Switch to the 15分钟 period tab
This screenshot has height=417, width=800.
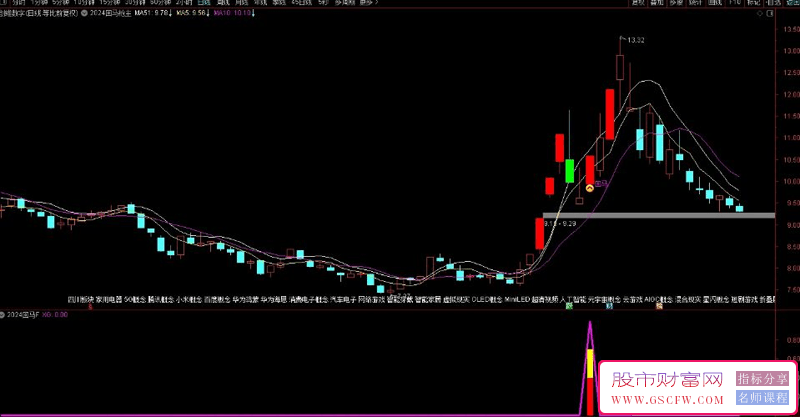[110, 3]
